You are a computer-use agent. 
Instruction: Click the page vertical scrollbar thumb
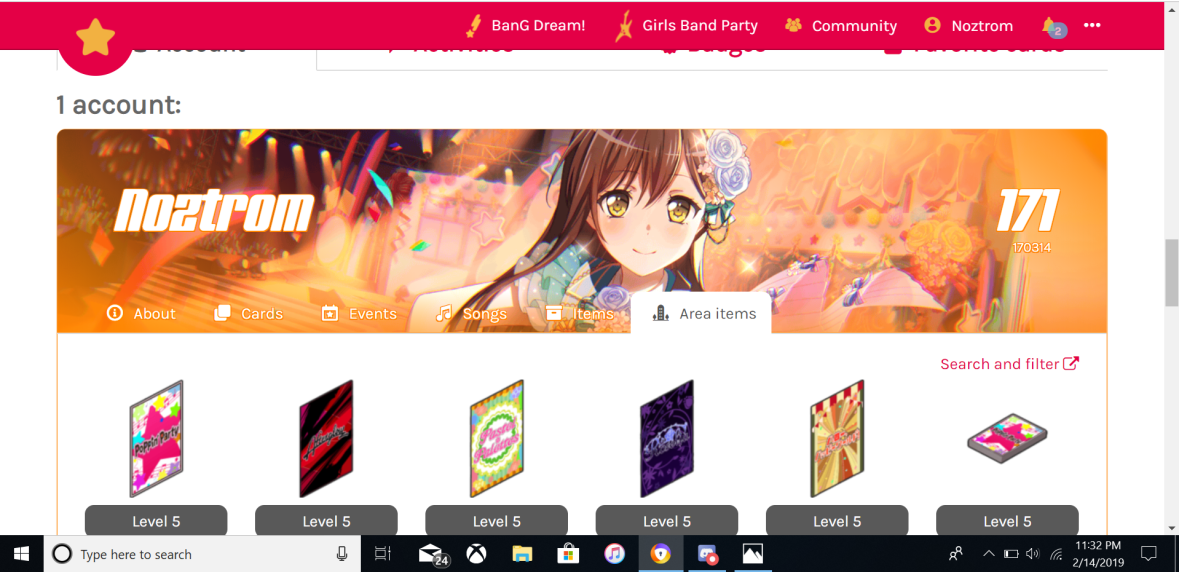[1171, 272]
